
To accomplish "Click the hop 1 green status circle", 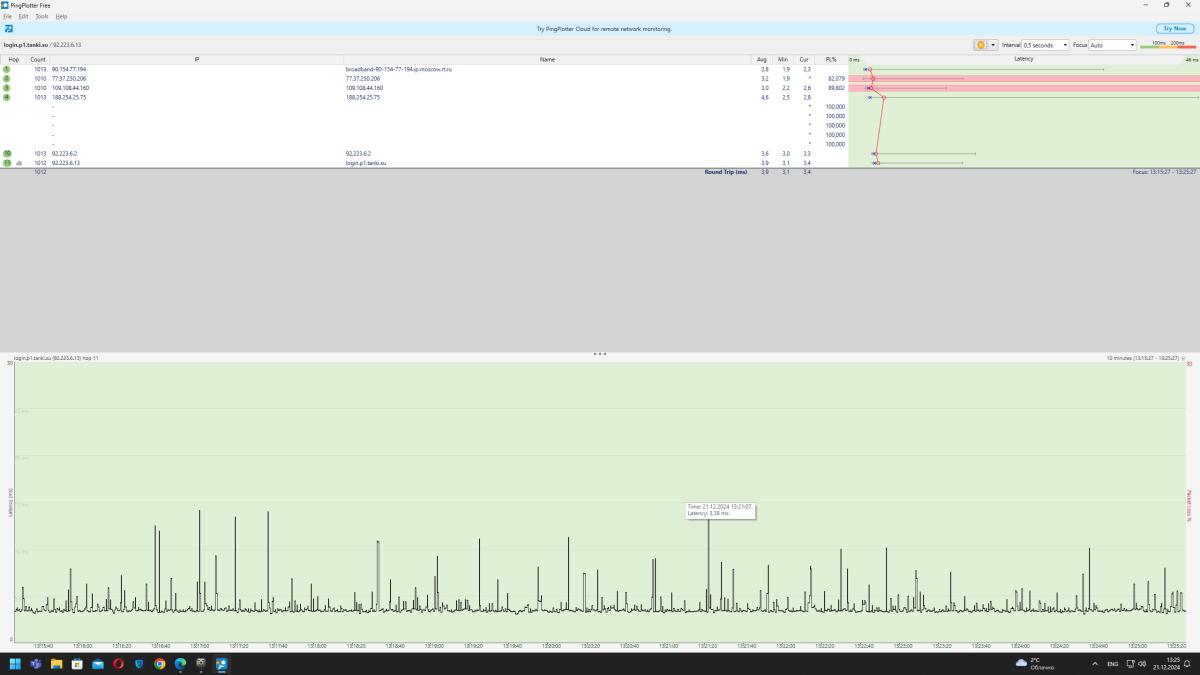I will pos(7,69).
